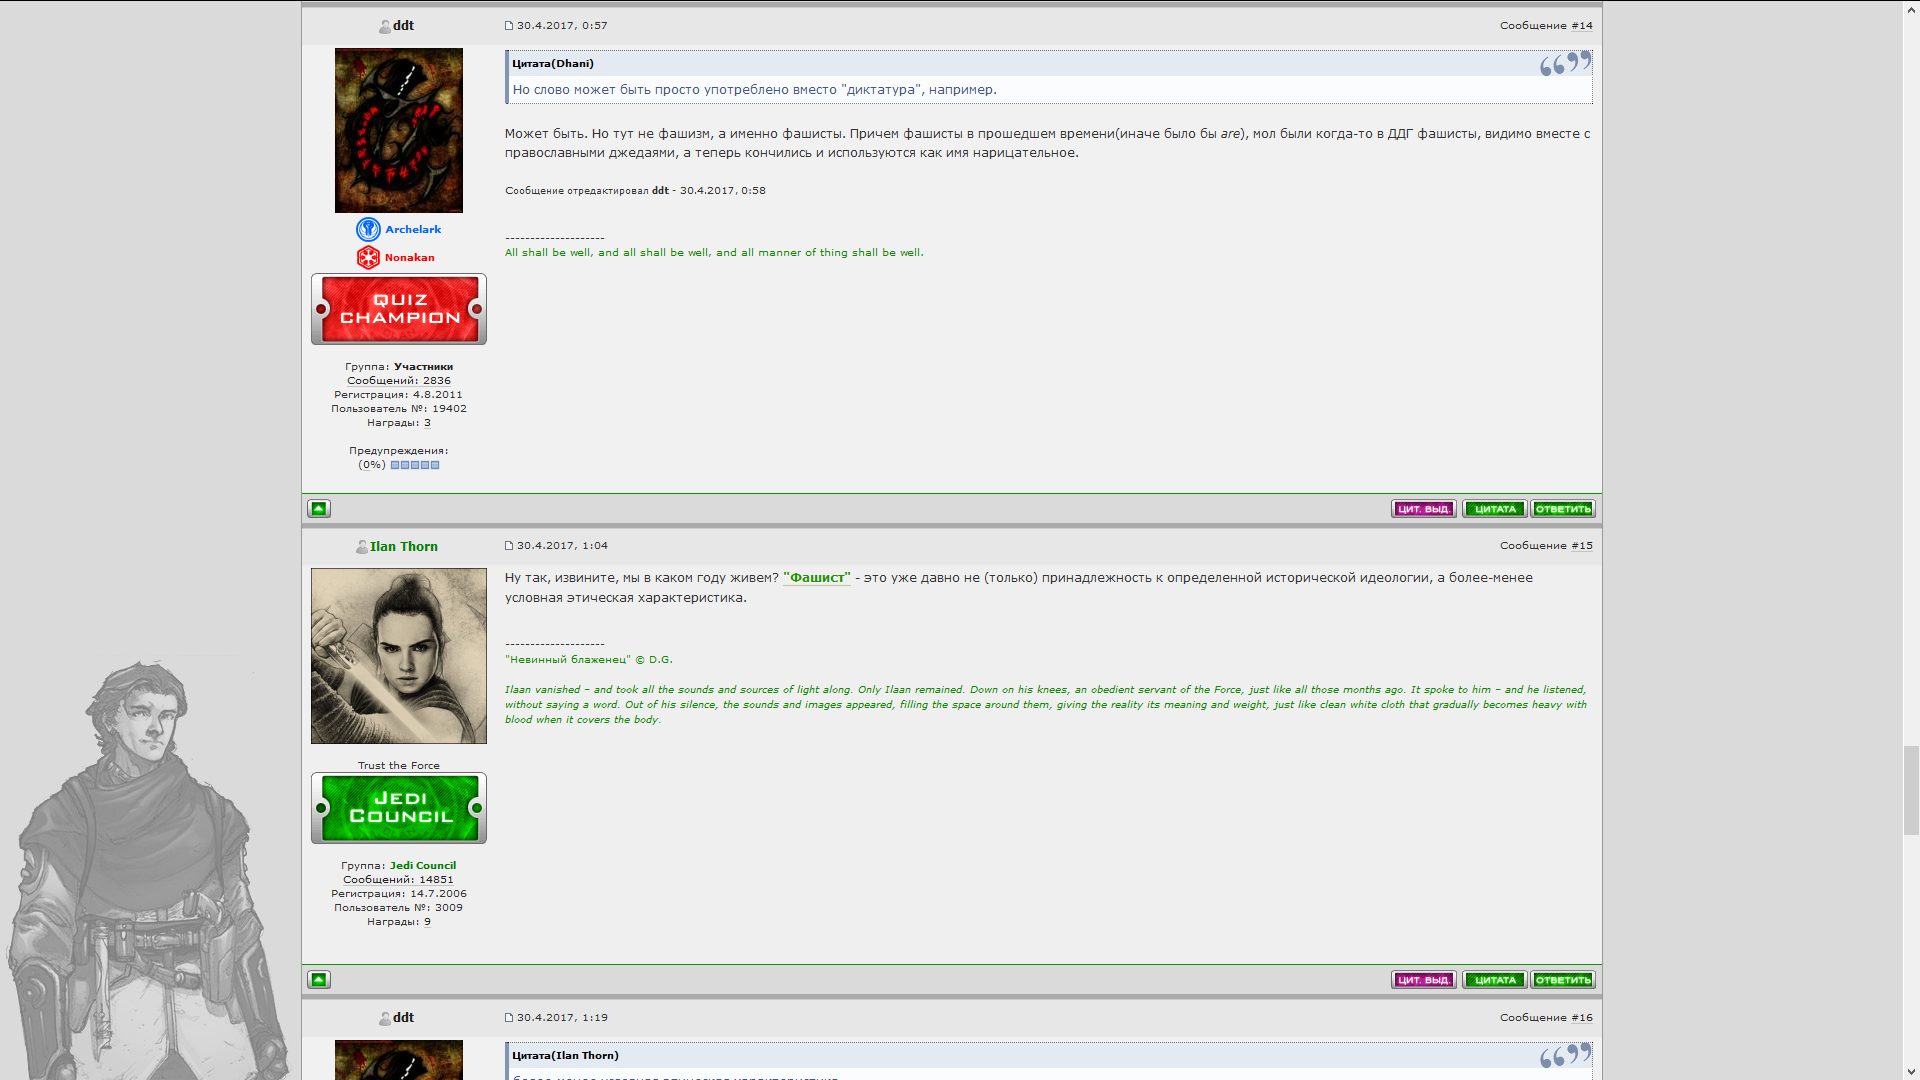Click the quote marks icon in the Ilan Thorn quote

click(x=1565, y=1056)
